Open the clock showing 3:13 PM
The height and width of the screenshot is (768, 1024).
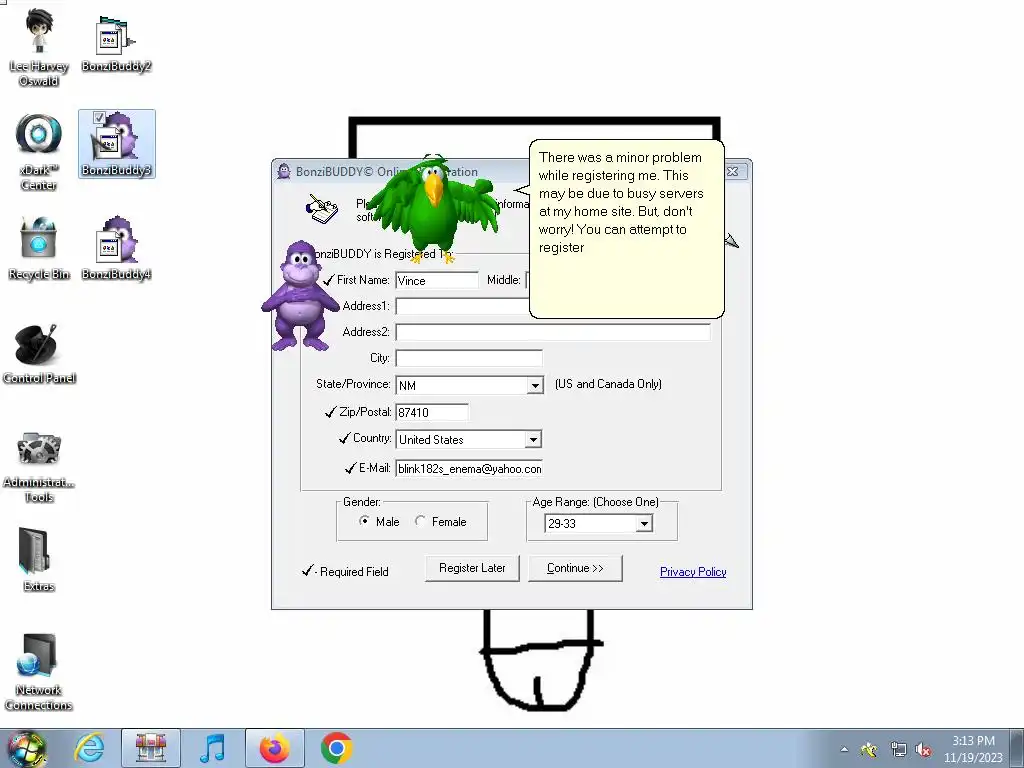973,748
